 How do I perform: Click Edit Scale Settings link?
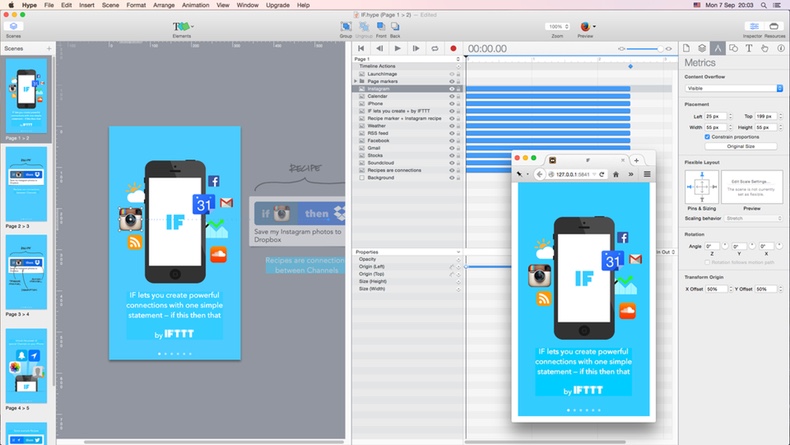point(752,181)
